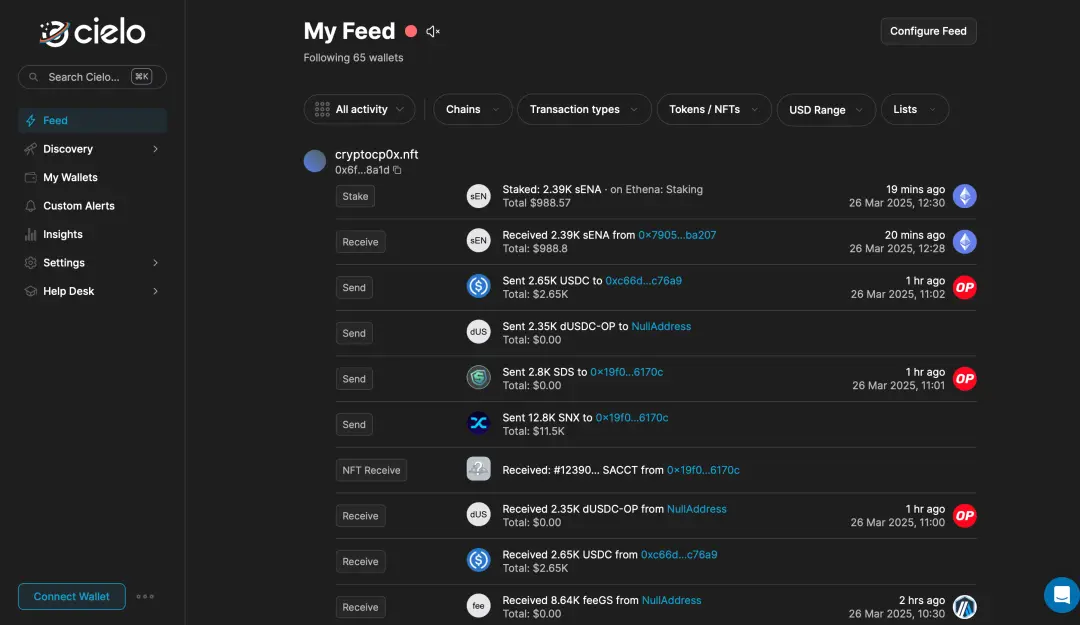Toggle the red live feed indicator
The width and height of the screenshot is (1080, 625).
pyautogui.click(x=411, y=32)
